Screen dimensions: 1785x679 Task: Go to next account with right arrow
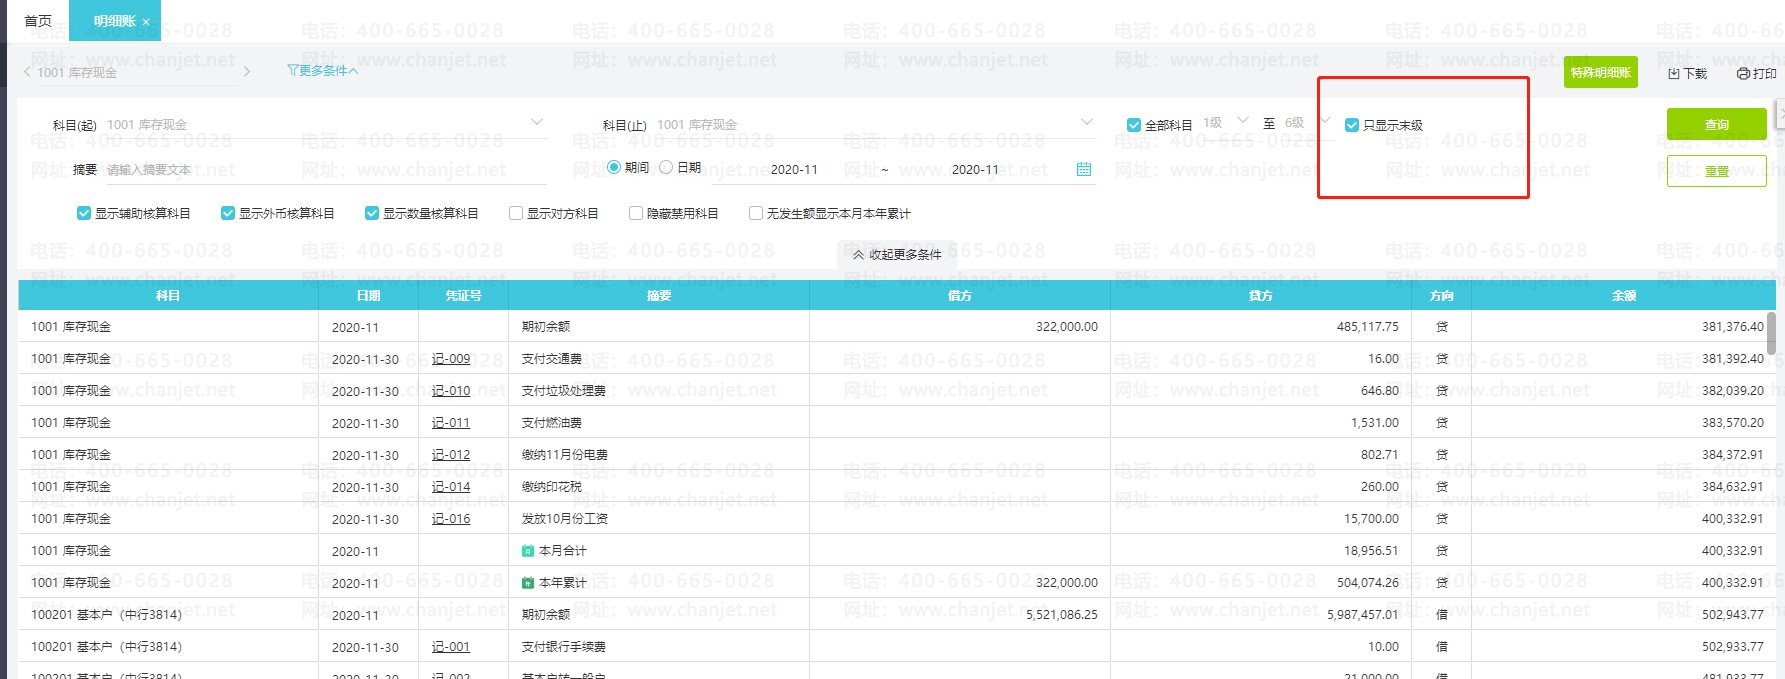click(x=247, y=72)
